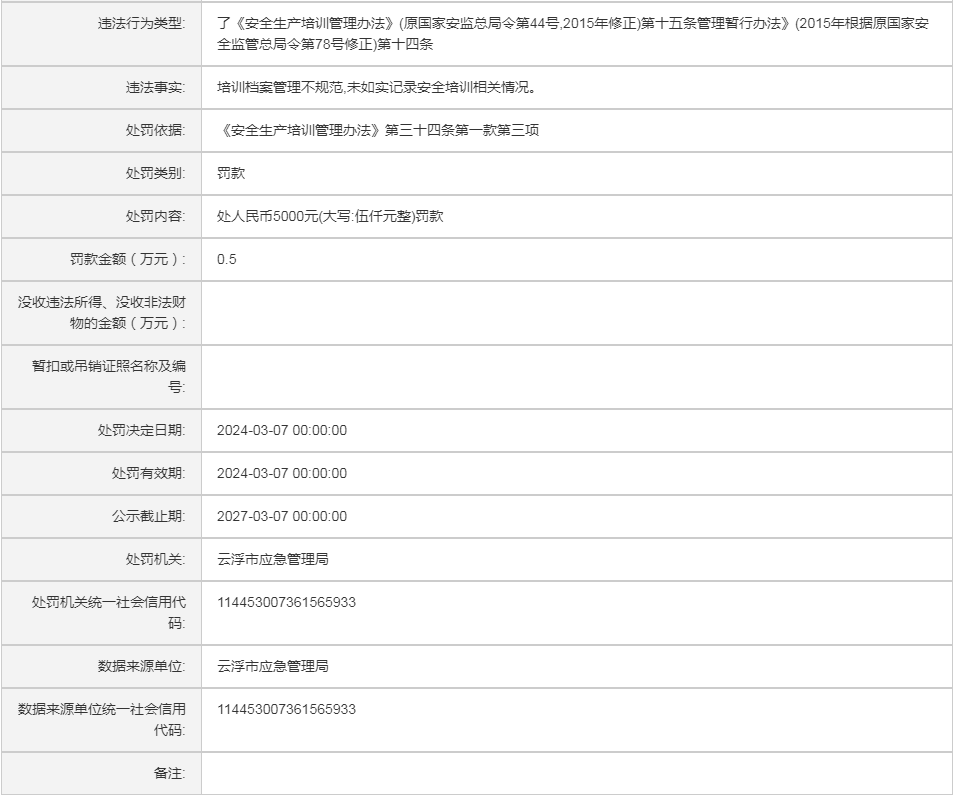Click the 违法事实 description about 培训档案管理不规范
The width and height of the screenshot is (954, 796).
point(377,87)
